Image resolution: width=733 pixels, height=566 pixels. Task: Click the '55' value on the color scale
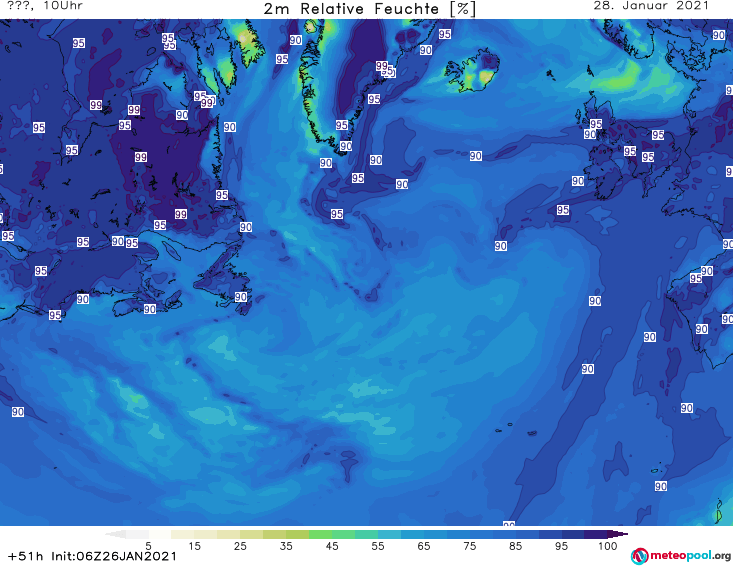(x=378, y=546)
